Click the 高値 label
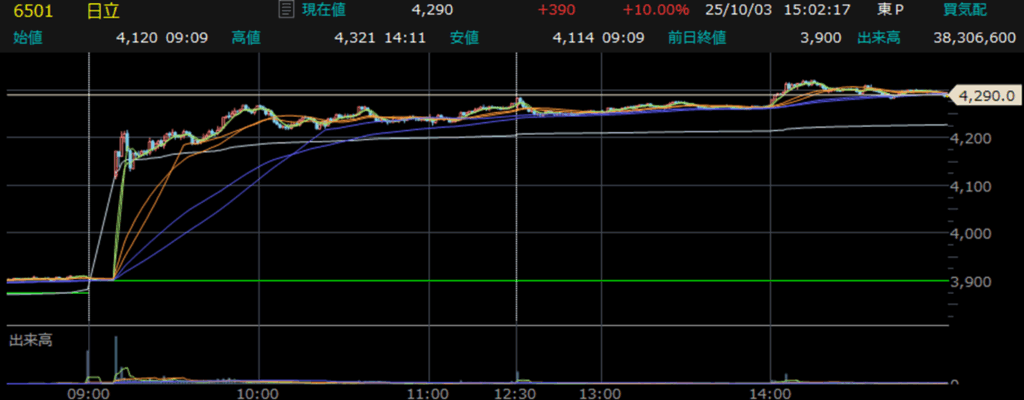 point(245,38)
